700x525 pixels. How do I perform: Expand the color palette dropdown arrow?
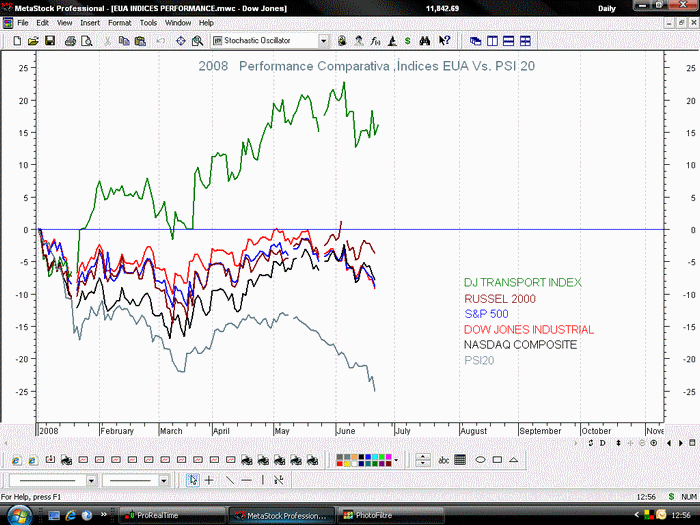[396, 460]
